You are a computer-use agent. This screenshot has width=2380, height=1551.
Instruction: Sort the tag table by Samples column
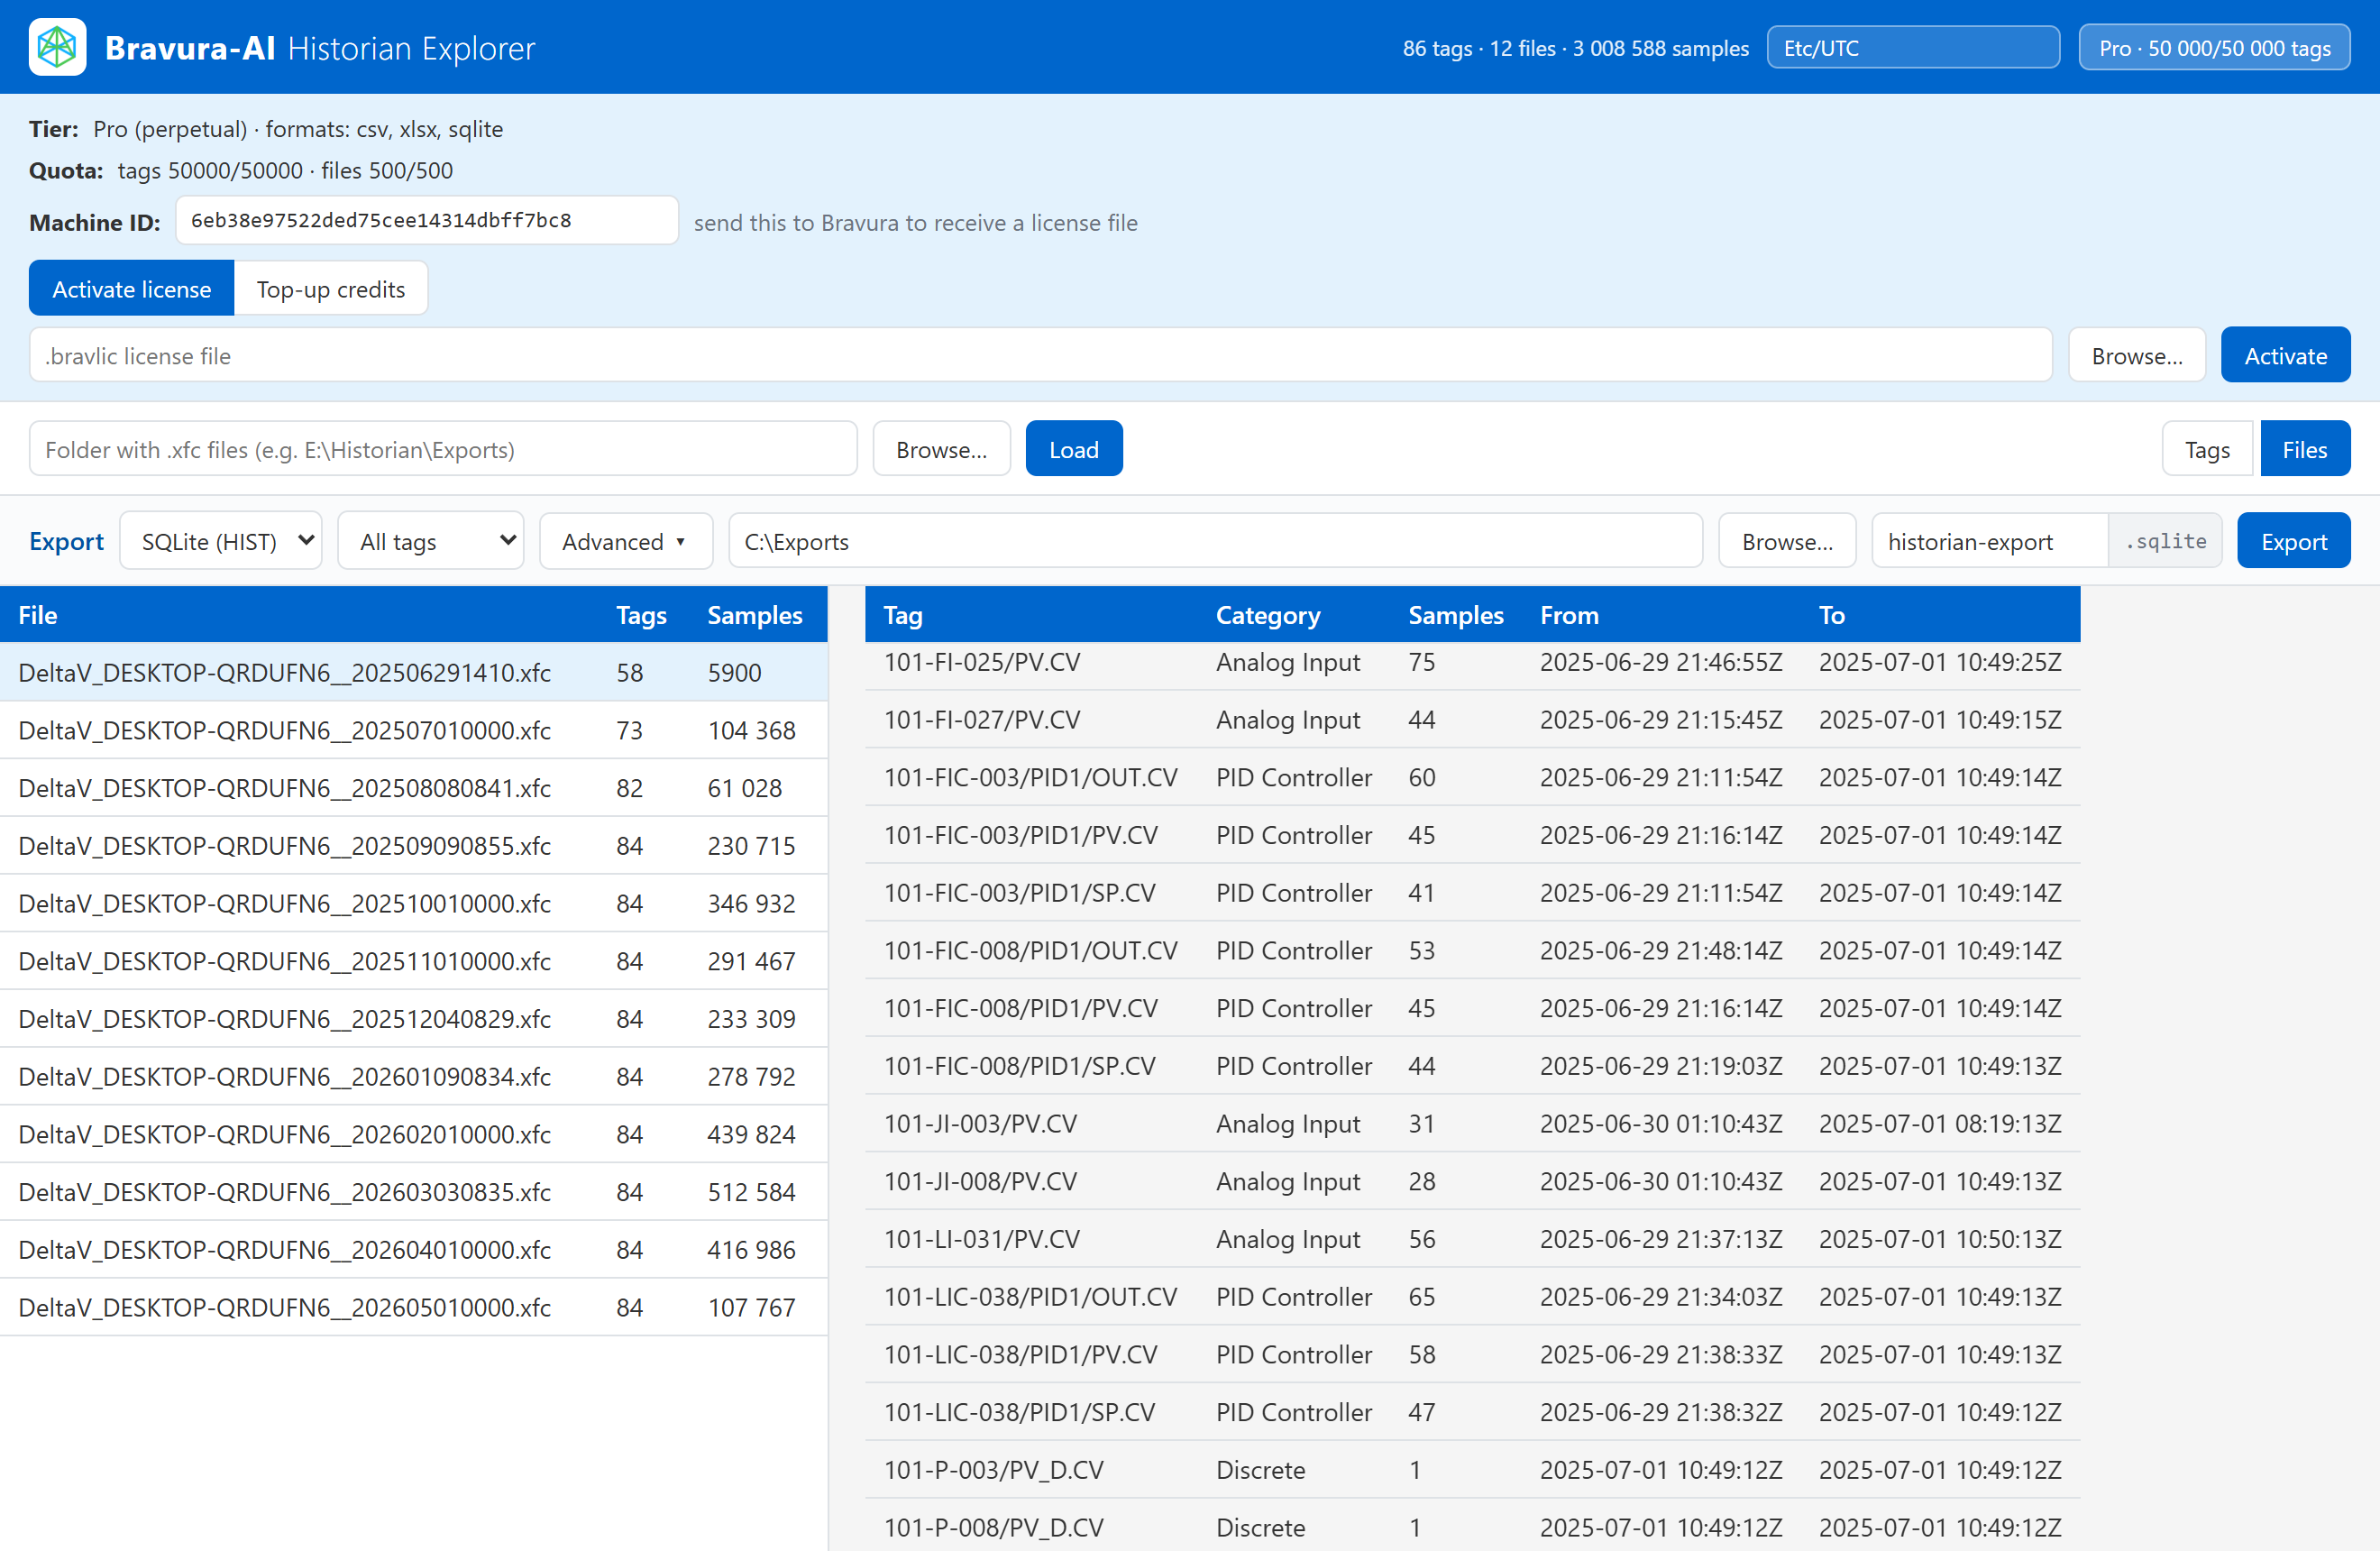tap(1456, 615)
